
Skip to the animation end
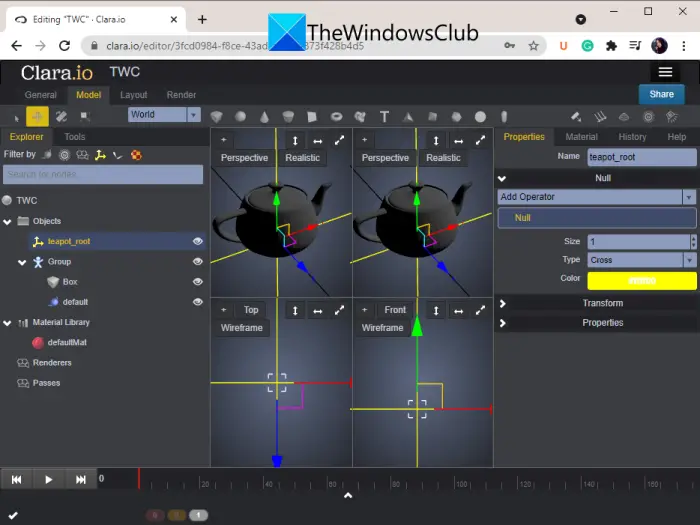coord(81,479)
